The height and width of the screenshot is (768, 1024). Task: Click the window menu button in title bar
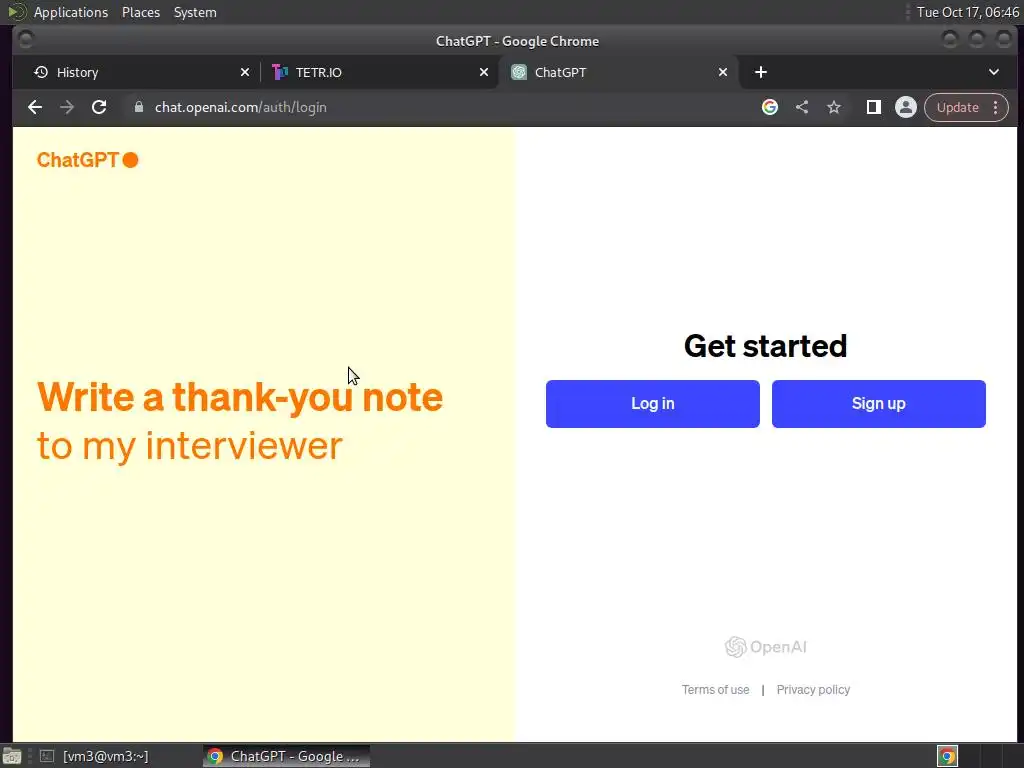pyautogui.click(x=26, y=40)
